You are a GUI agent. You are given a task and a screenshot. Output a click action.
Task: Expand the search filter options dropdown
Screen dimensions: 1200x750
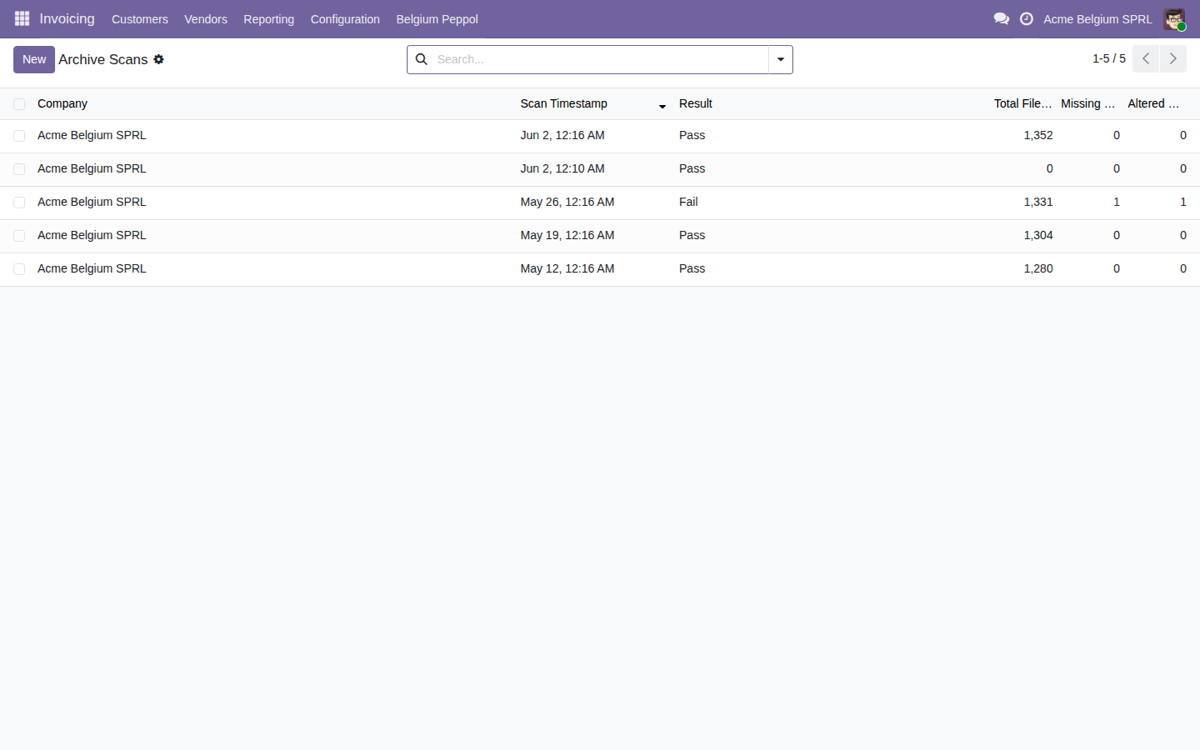point(781,60)
